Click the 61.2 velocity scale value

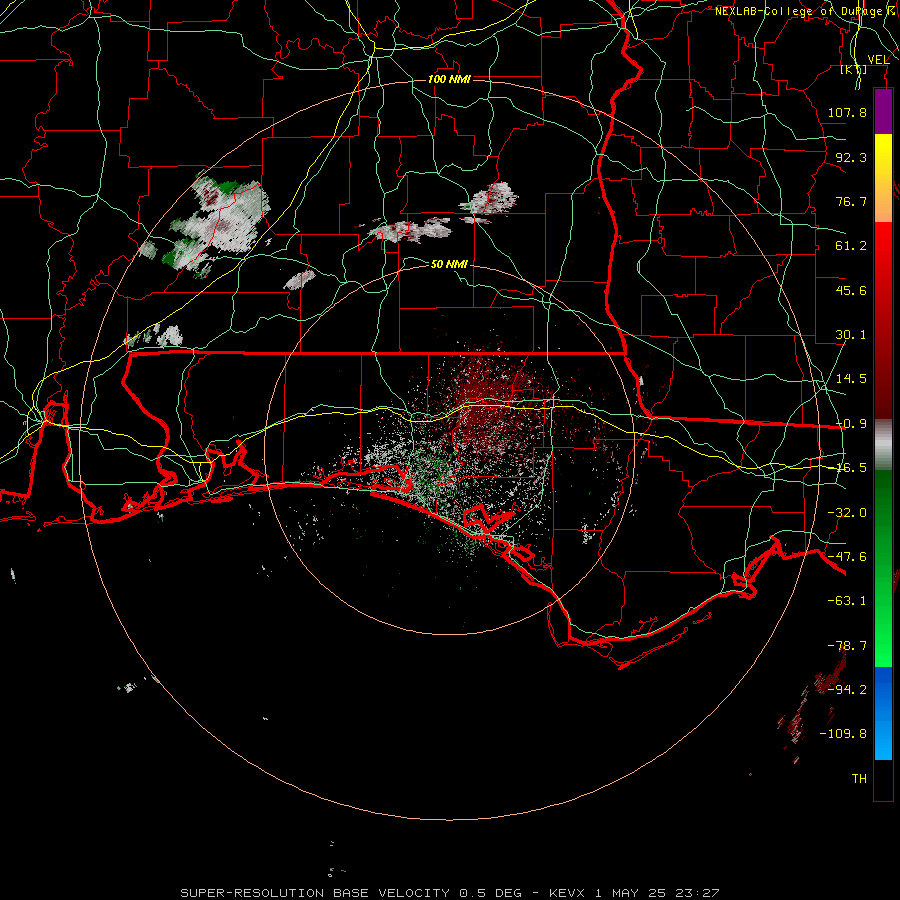tap(851, 246)
